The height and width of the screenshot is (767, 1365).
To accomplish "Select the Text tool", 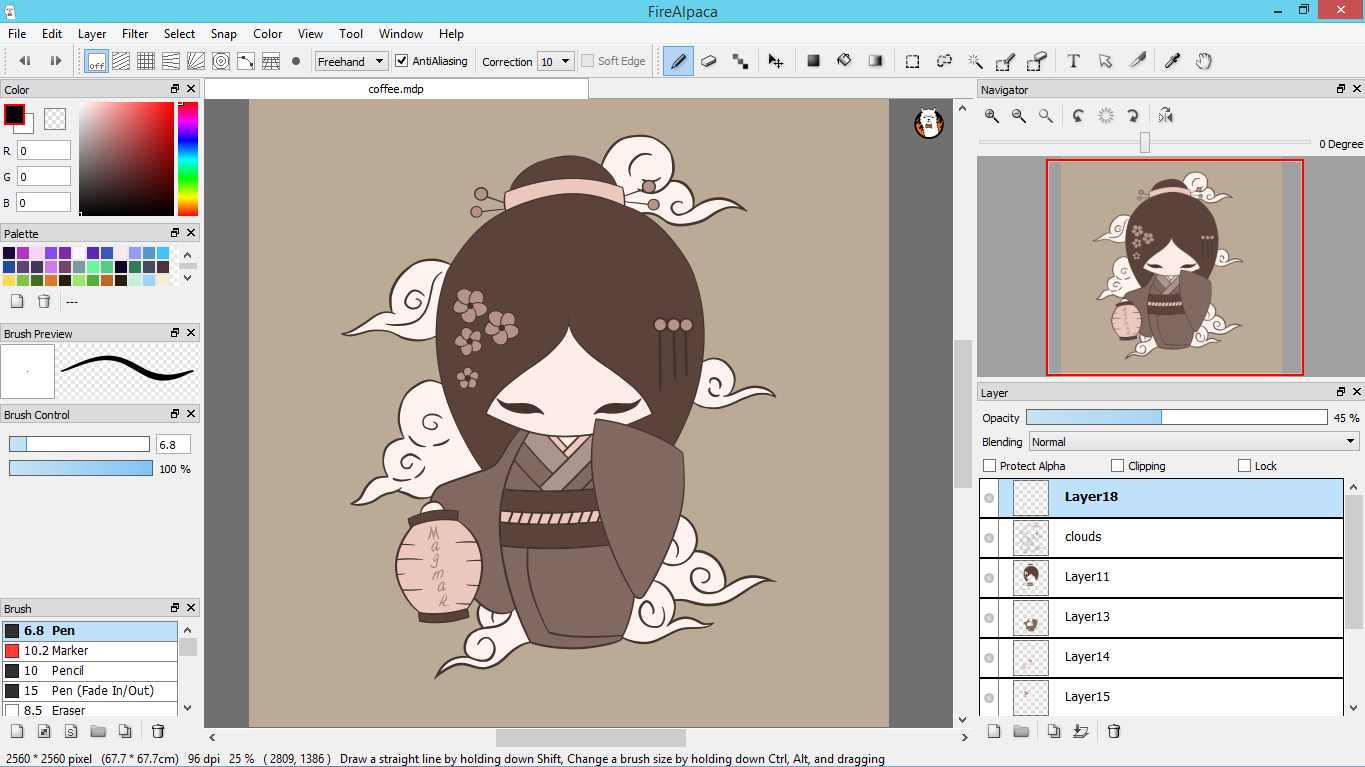I will (x=1074, y=61).
